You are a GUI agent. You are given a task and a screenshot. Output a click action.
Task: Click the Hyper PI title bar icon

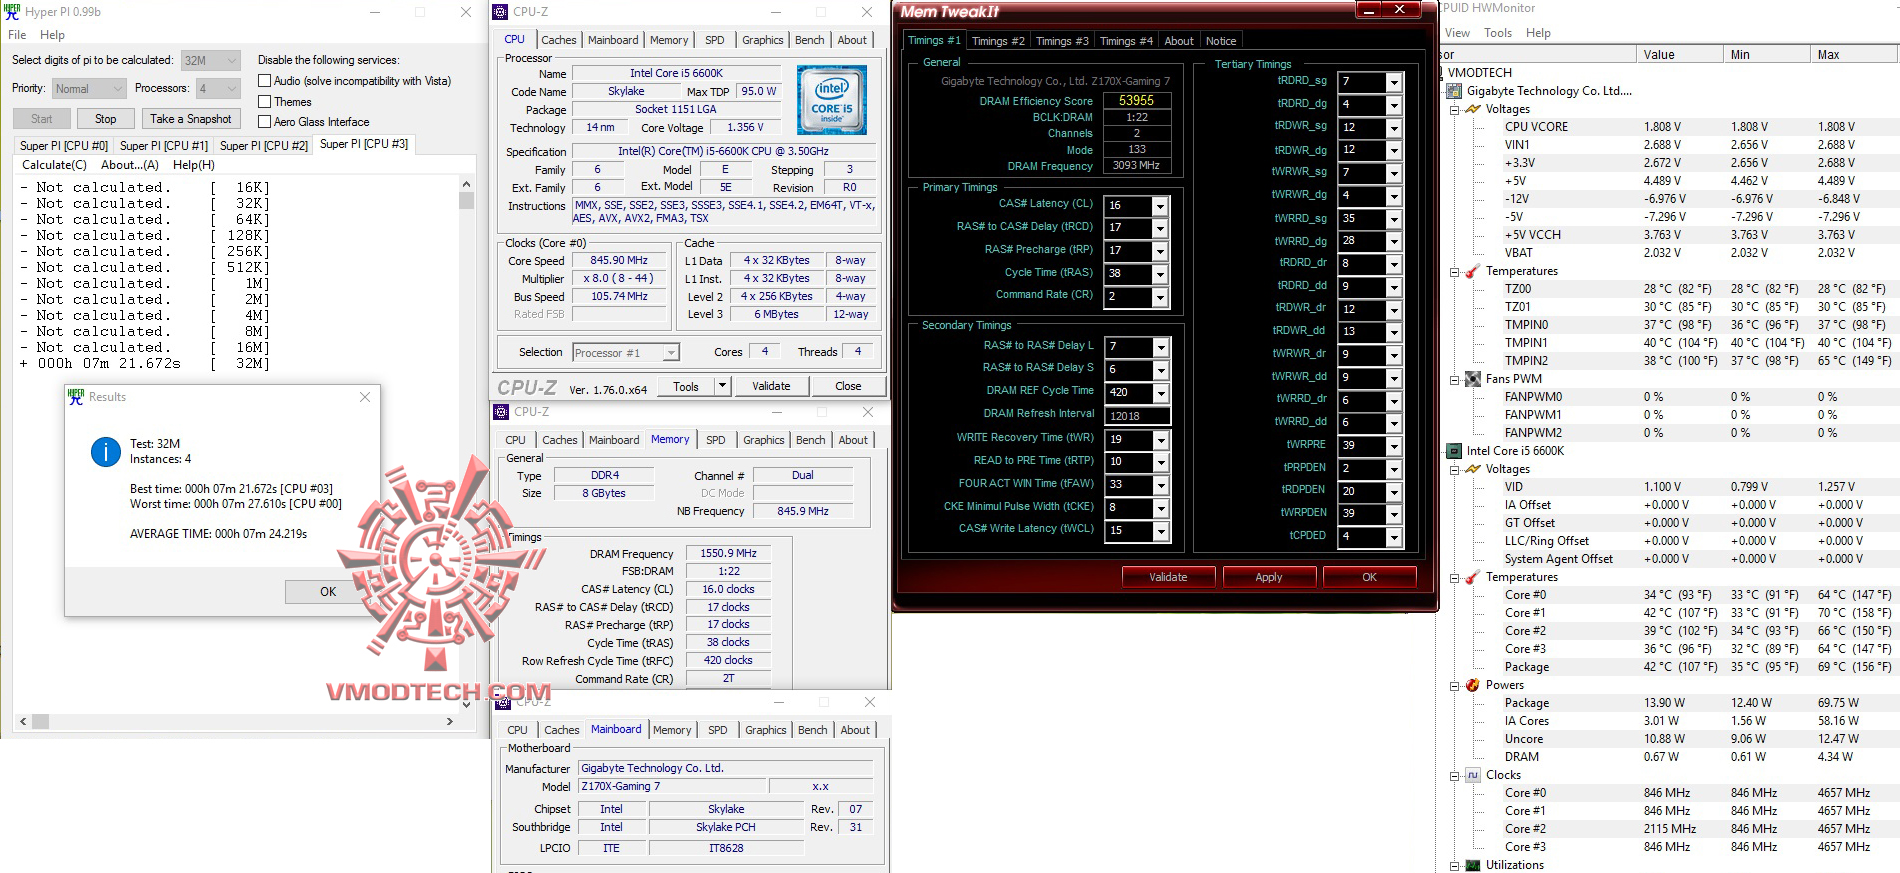[12, 12]
